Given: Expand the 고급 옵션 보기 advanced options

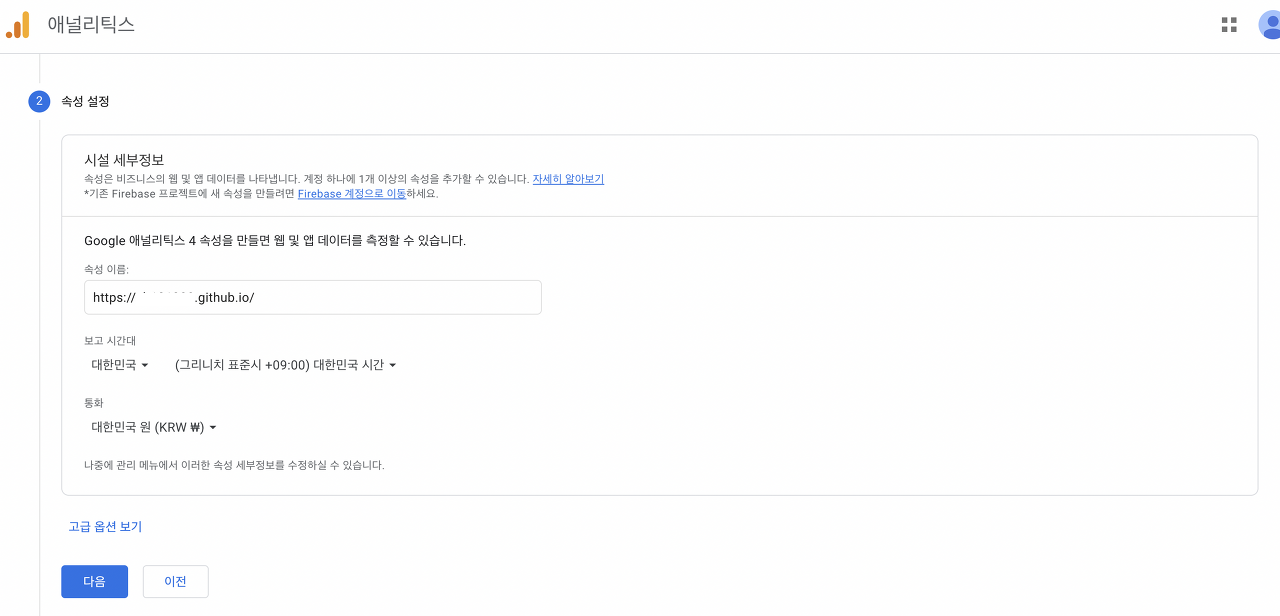Looking at the screenshot, I should (105, 527).
